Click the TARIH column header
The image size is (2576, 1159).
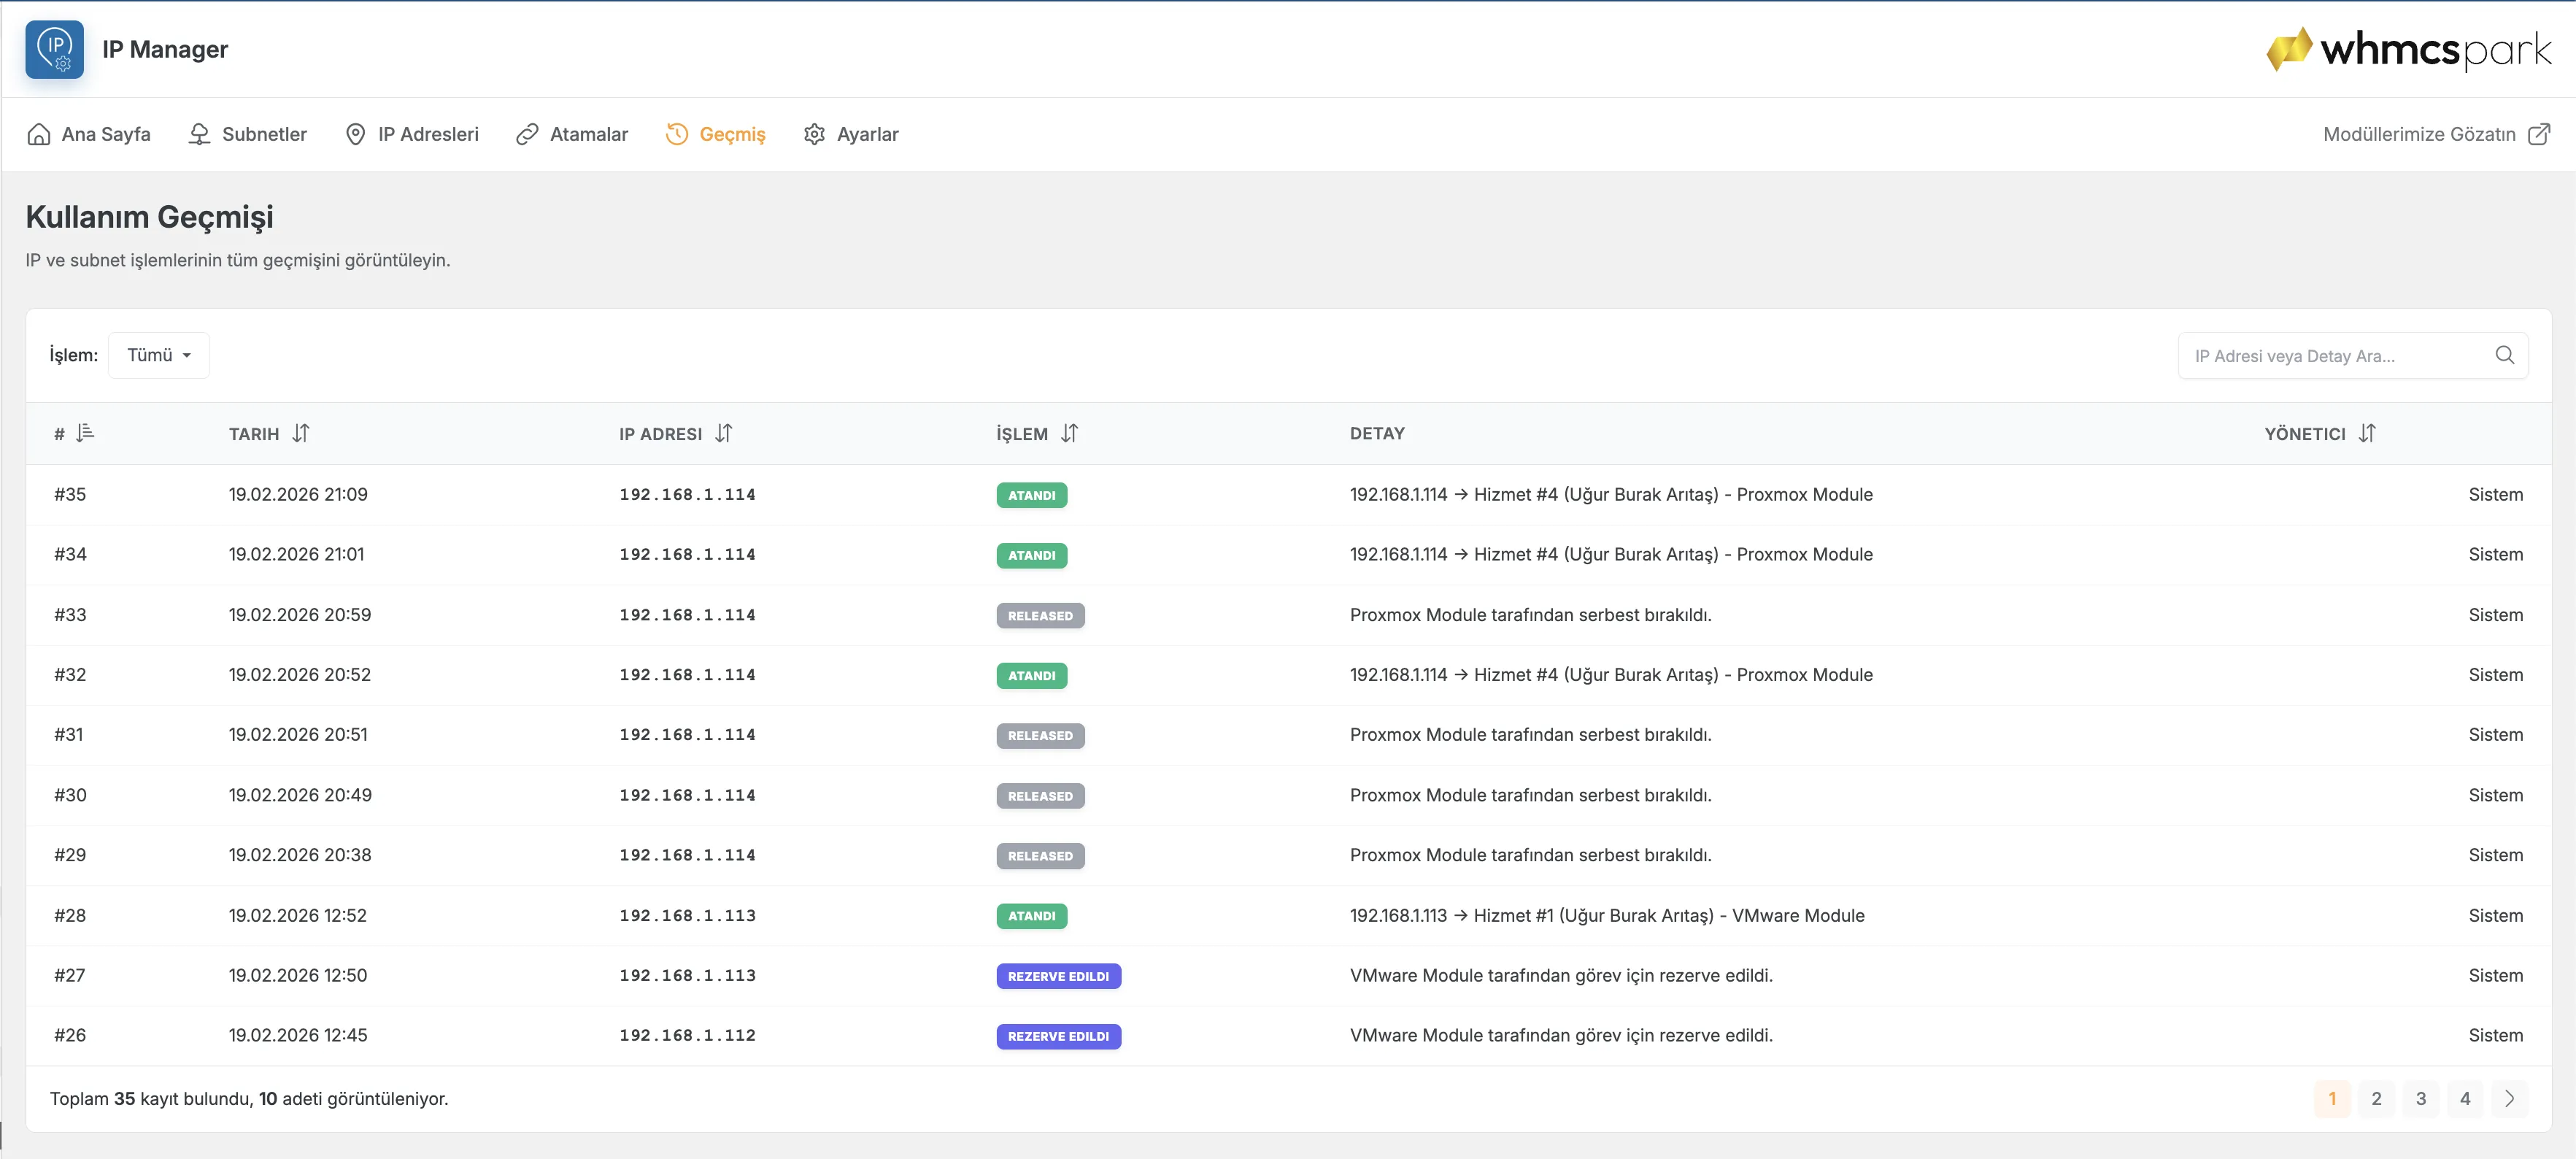click(254, 434)
